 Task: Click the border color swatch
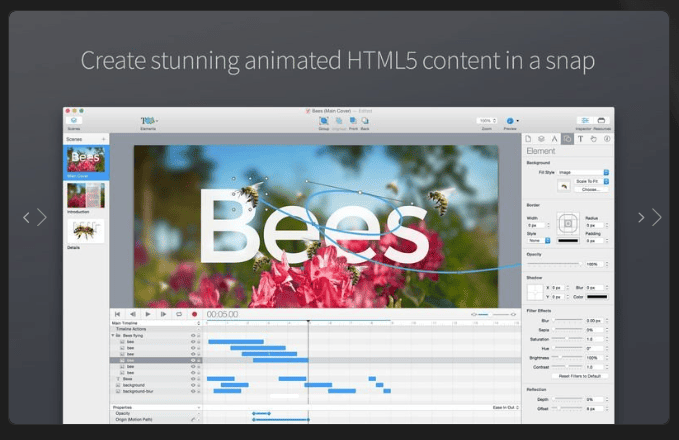point(568,240)
